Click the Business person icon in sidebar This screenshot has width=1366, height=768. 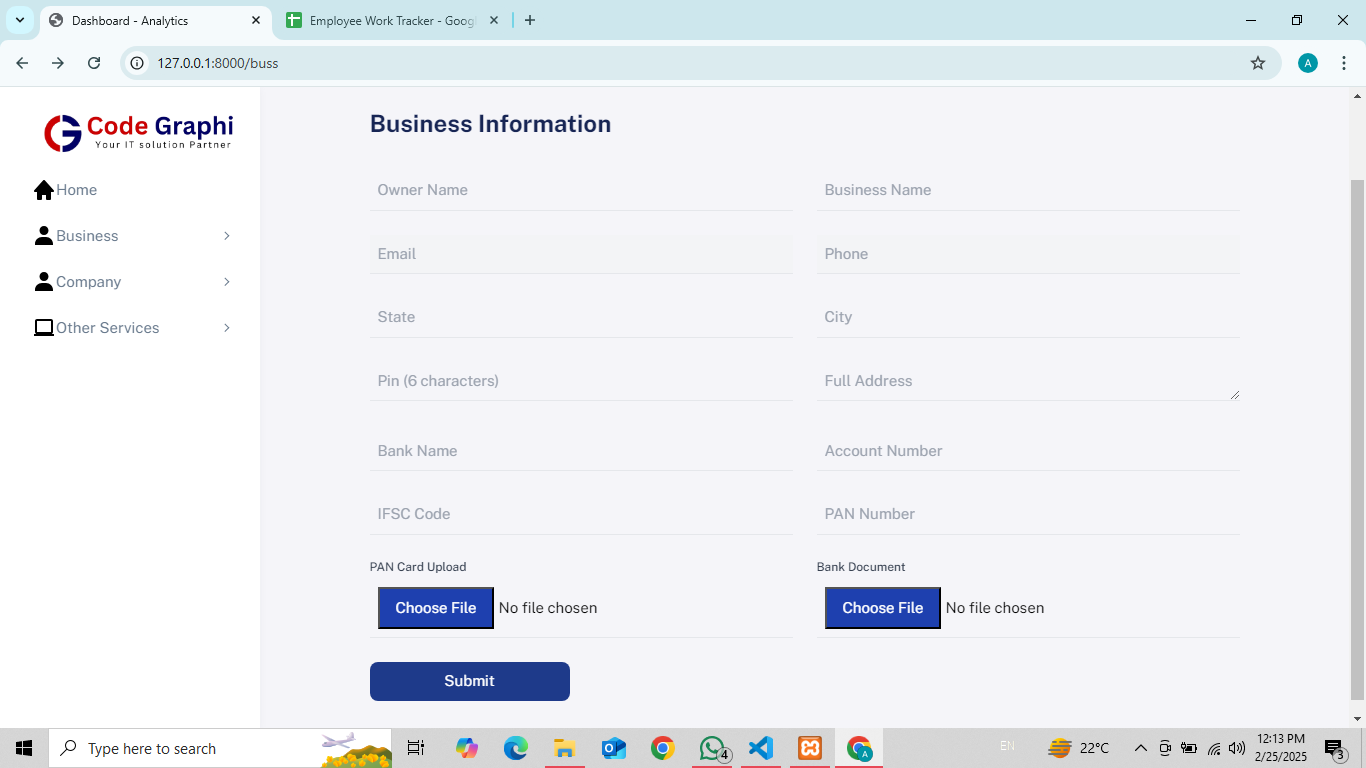click(x=43, y=236)
